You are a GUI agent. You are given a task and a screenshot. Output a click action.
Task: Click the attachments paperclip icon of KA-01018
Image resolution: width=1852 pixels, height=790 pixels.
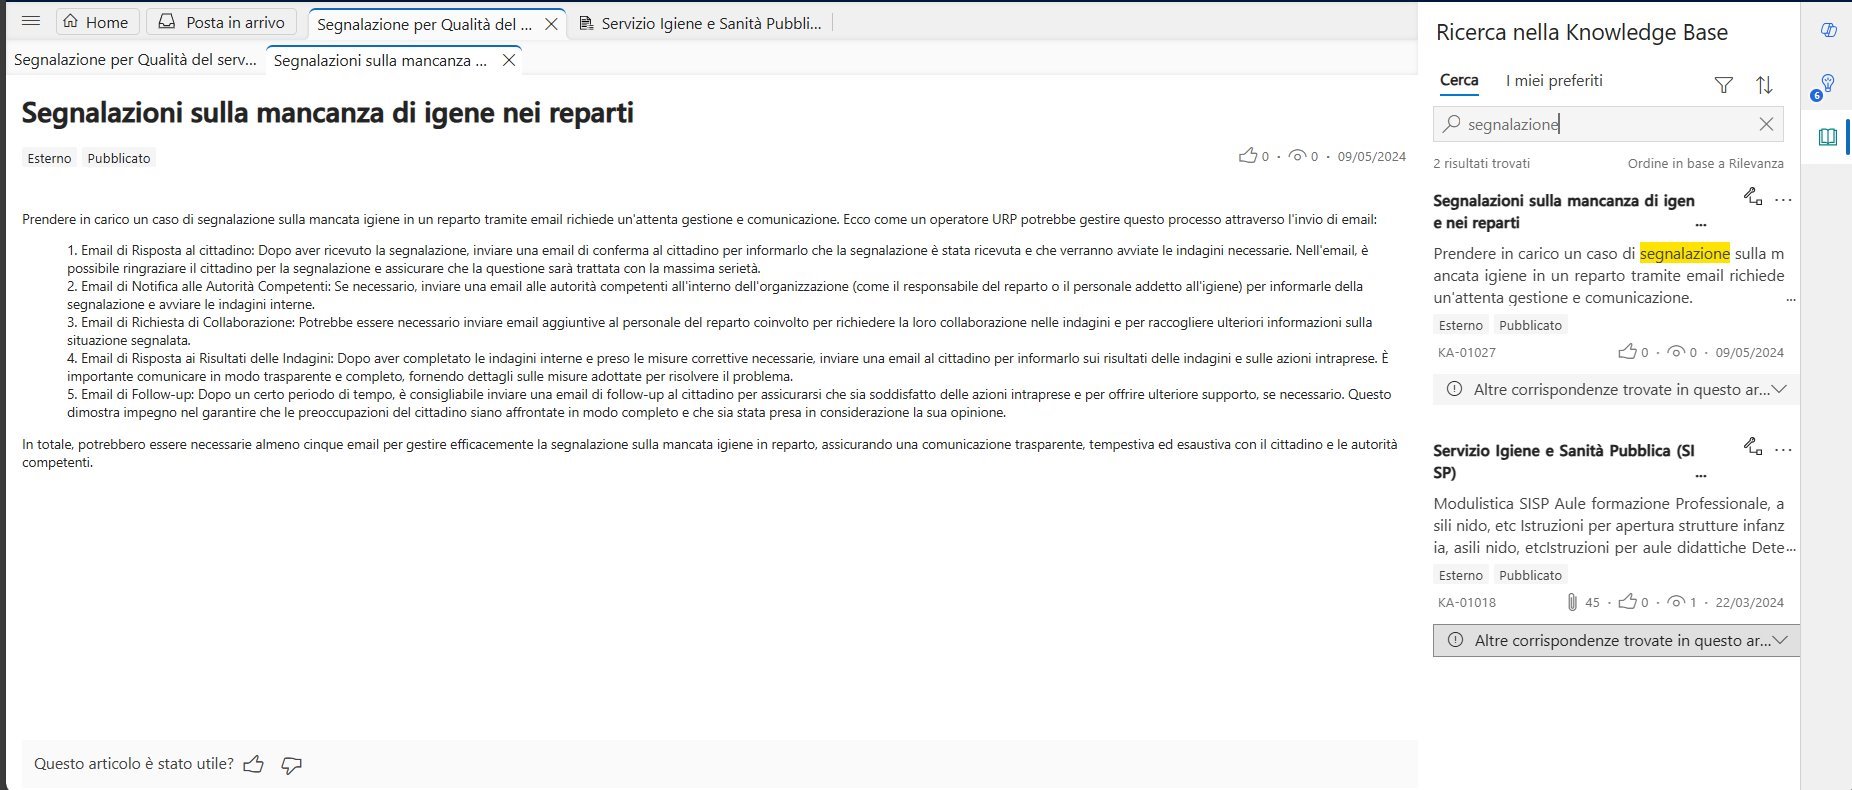point(1572,602)
